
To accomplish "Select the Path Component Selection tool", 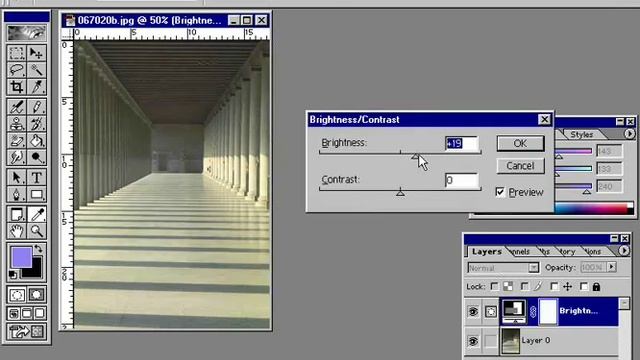I will tap(17, 178).
